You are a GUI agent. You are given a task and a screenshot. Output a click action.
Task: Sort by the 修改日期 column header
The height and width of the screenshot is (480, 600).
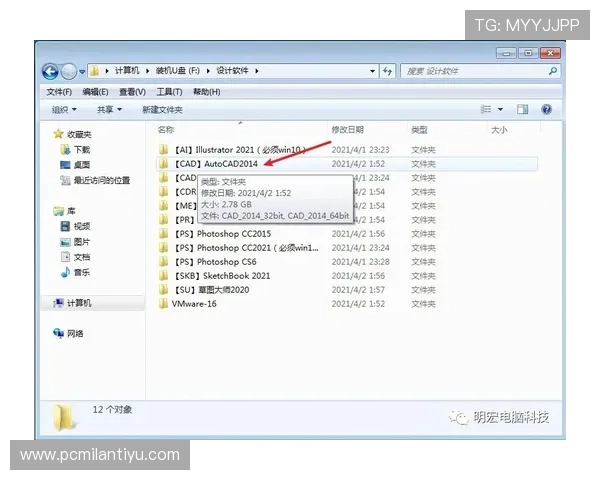(x=348, y=130)
